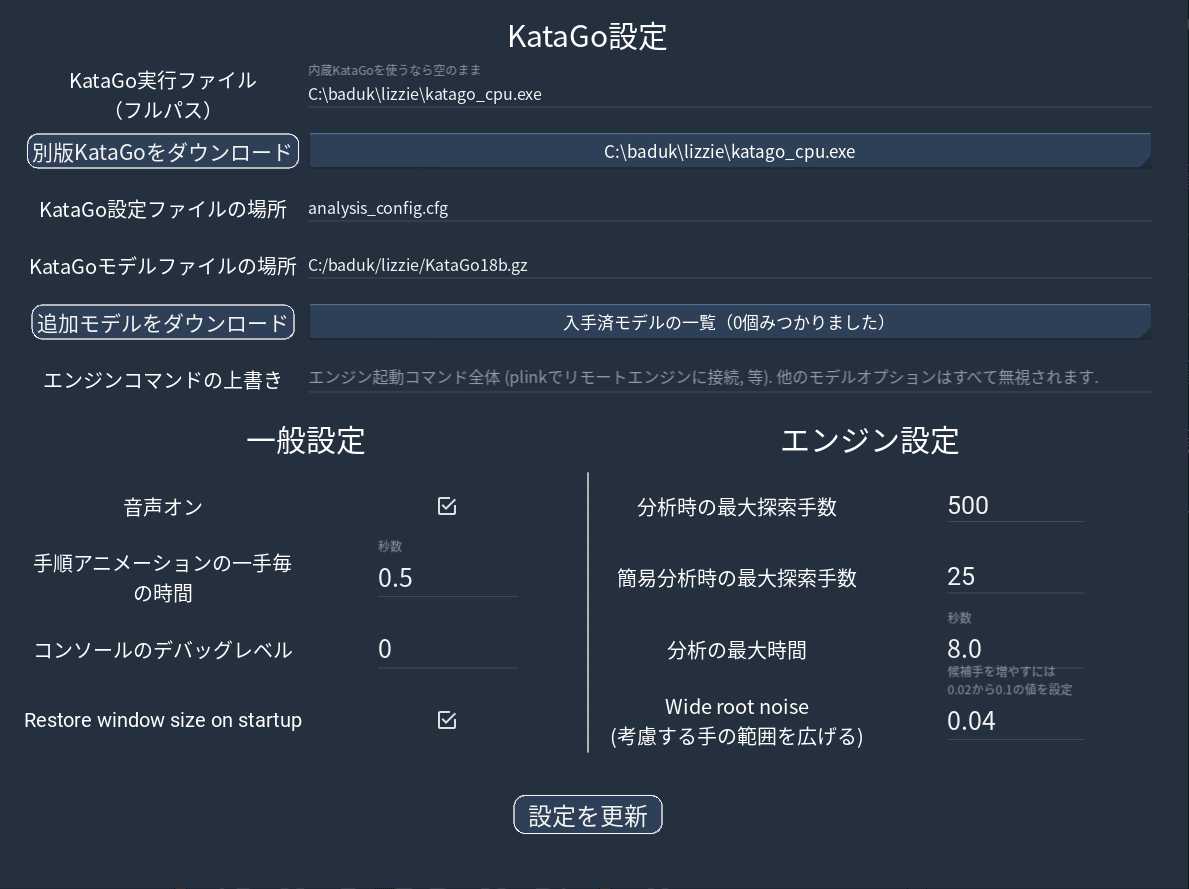
Task: Click the console debug level field showing 0
Action: [447, 649]
